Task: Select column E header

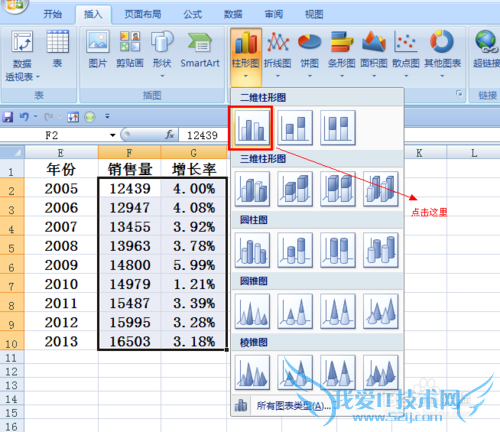Action: 61,153
